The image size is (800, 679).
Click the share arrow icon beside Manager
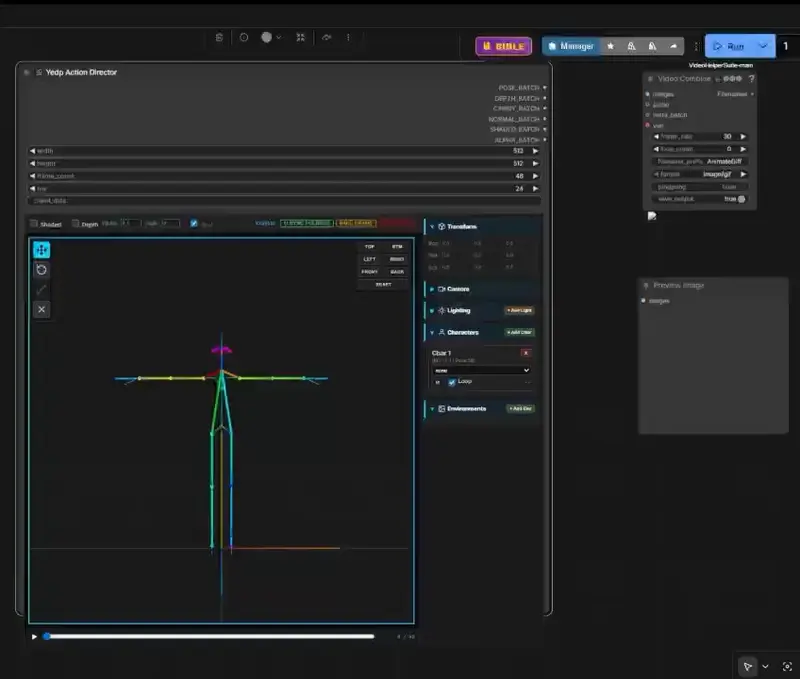(673, 46)
